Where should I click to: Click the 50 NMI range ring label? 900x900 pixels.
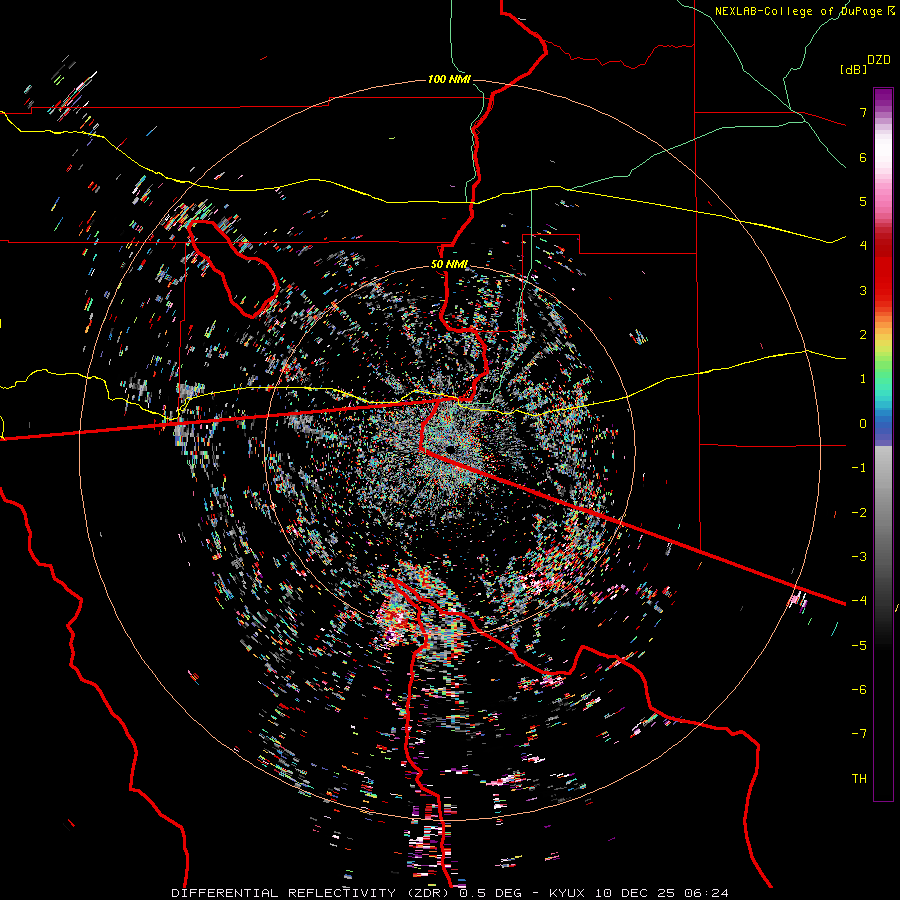point(449,265)
